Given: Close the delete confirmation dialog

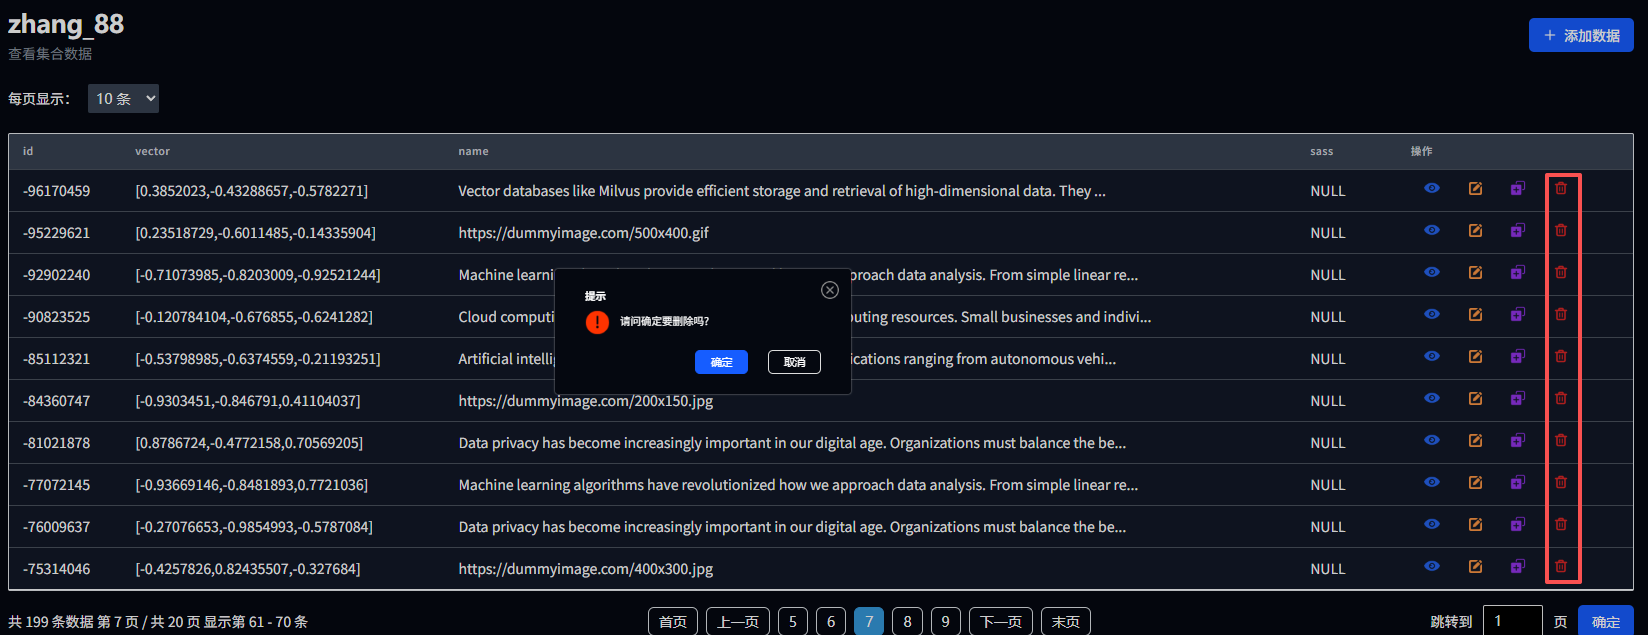Looking at the screenshot, I should click(829, 290).
